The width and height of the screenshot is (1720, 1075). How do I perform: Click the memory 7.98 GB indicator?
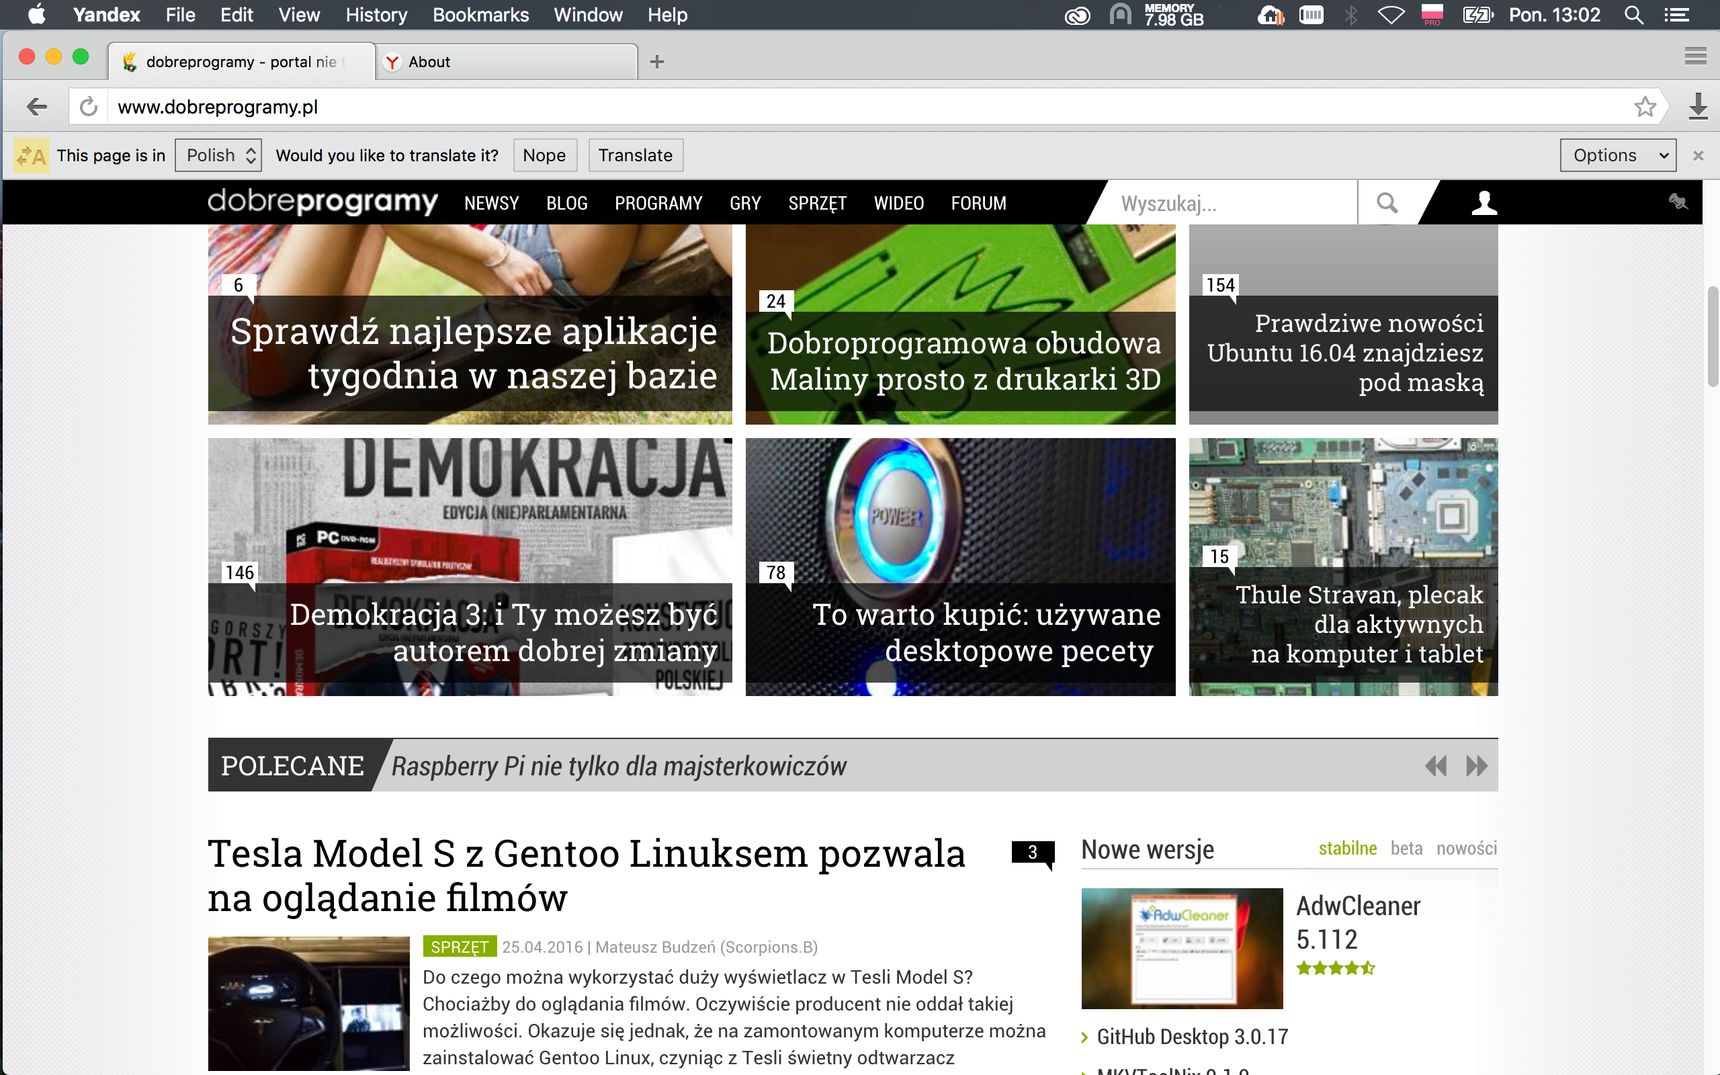[1173, 15]
